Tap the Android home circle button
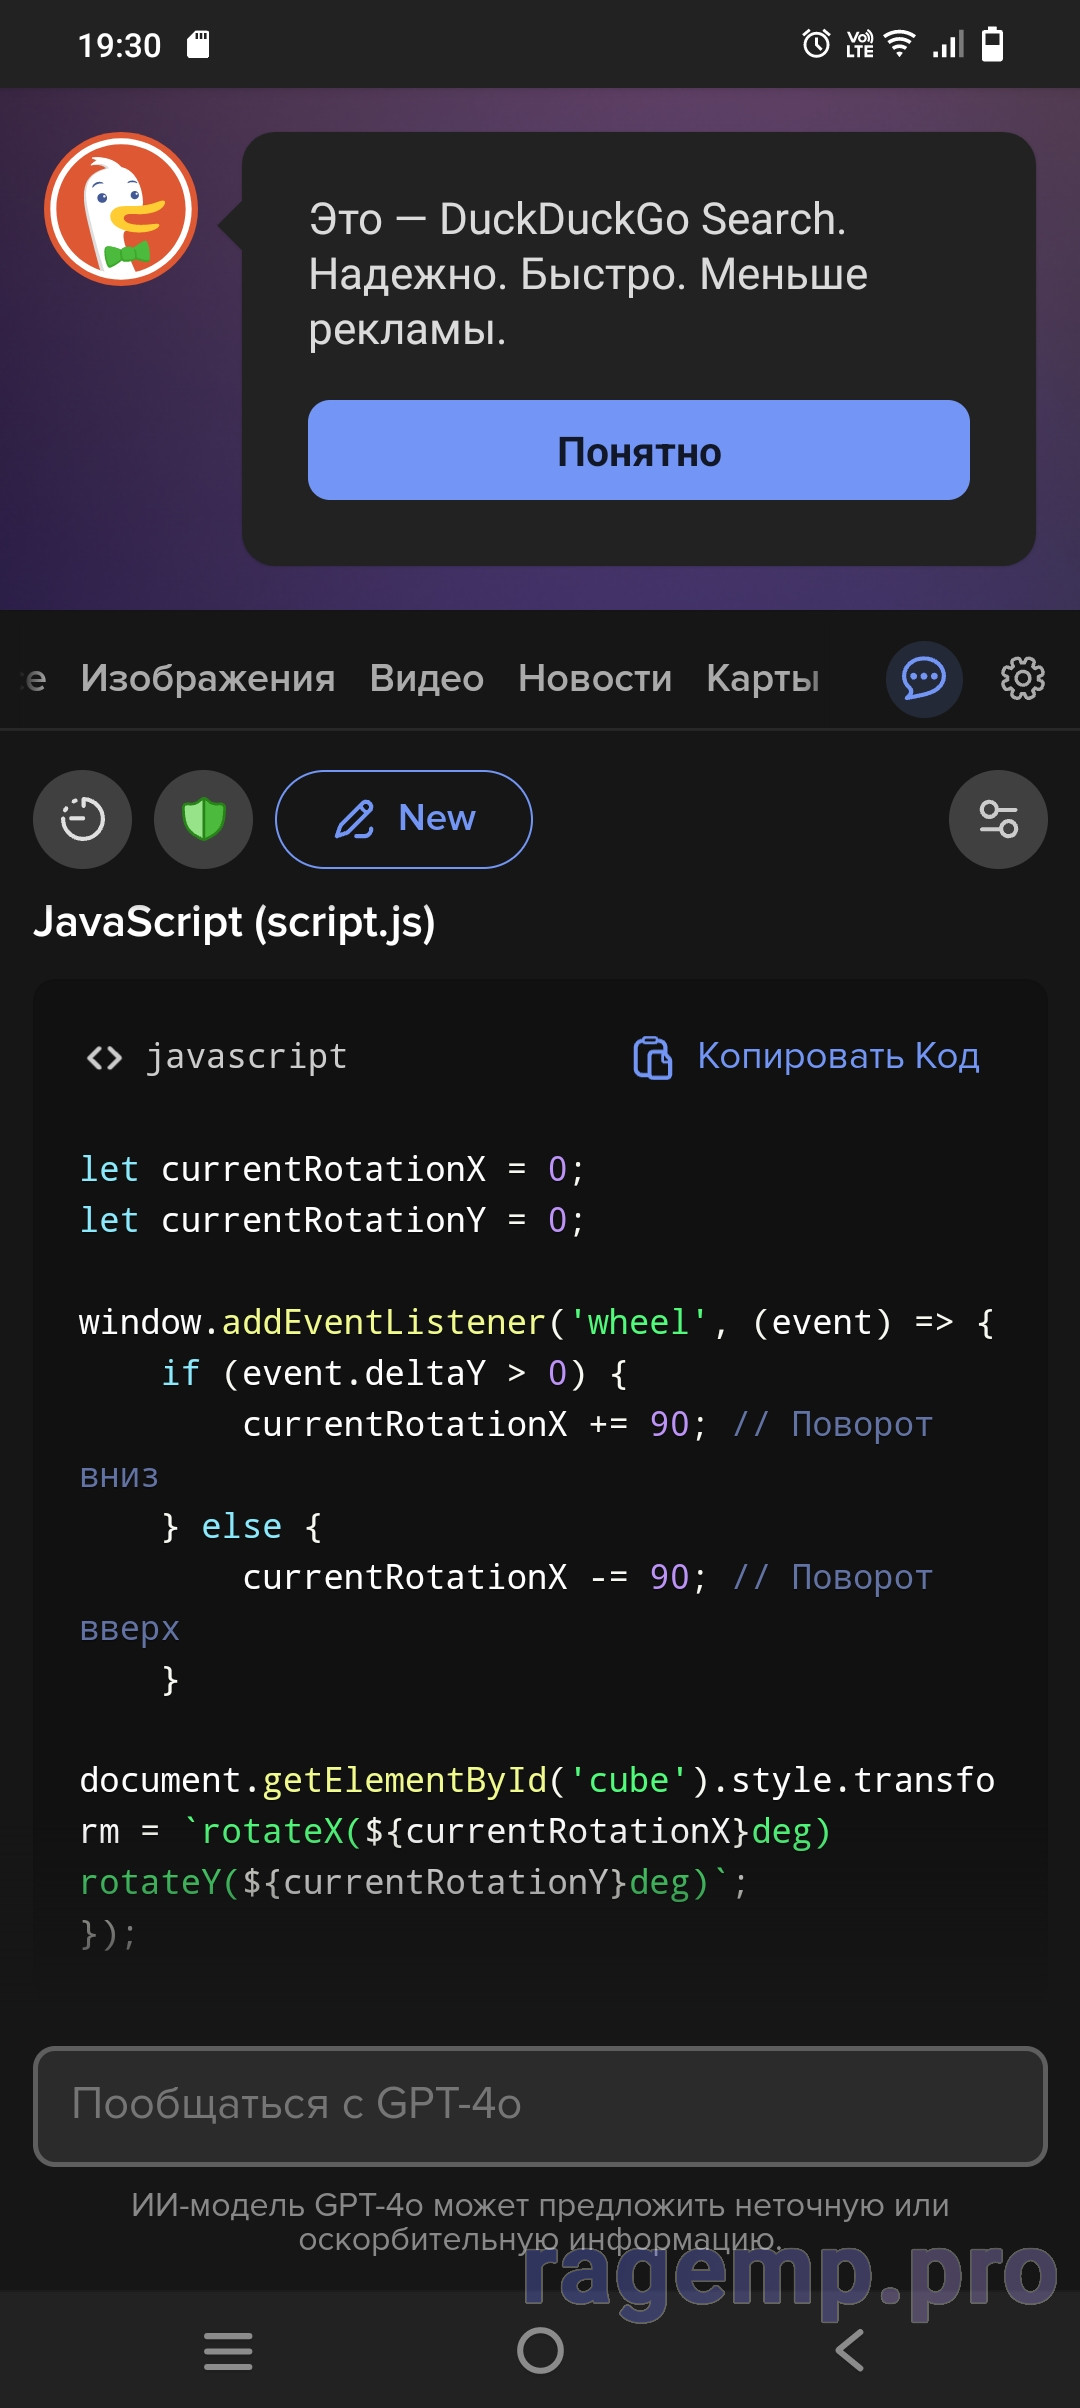Image resolution: width=1080 pixels, height=2408 pixels. [x=540, y=2350]
